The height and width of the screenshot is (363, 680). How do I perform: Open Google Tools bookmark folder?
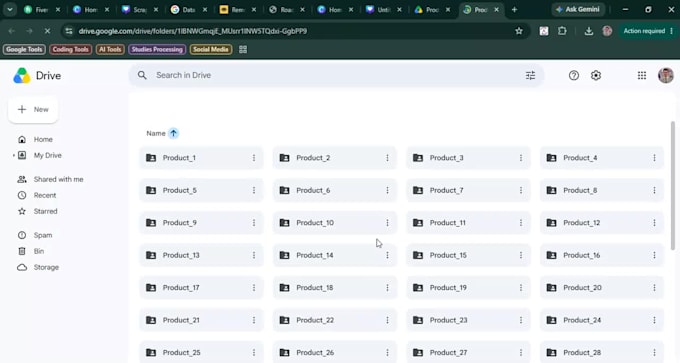coord(24,49)
